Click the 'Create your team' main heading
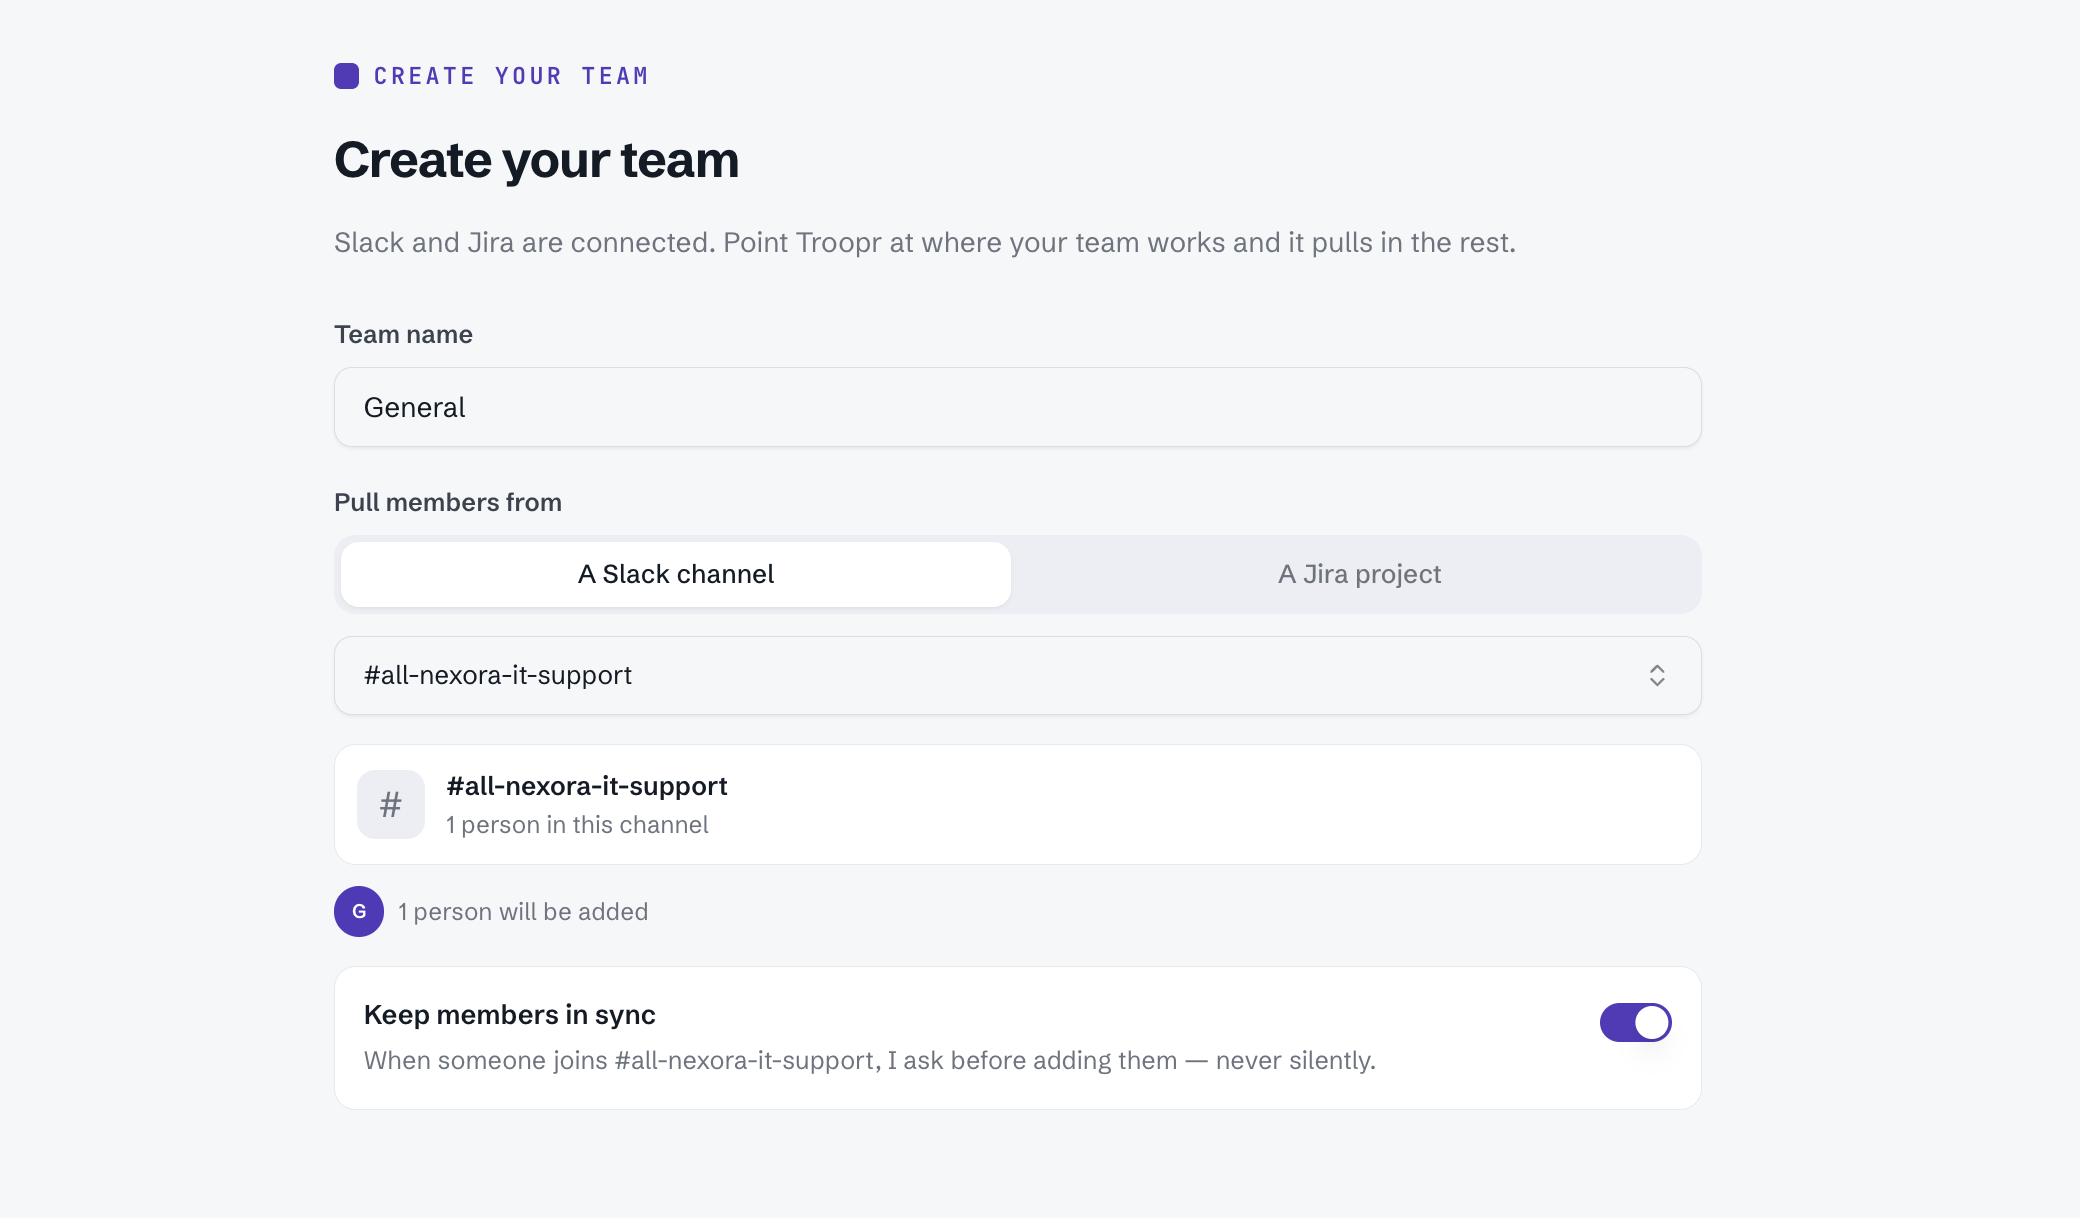Viewport: 2080px width, 1218px height. click(x=537, y=160)
